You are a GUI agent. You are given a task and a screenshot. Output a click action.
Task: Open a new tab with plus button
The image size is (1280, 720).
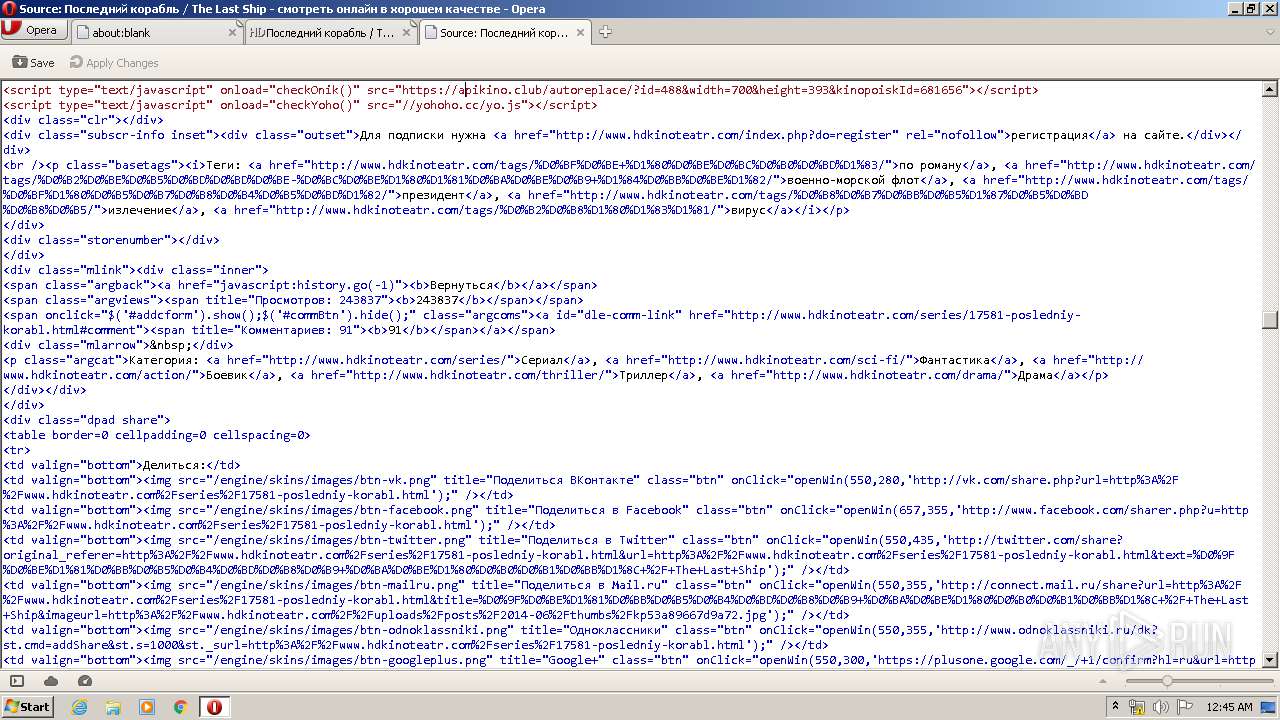(605, 32)
